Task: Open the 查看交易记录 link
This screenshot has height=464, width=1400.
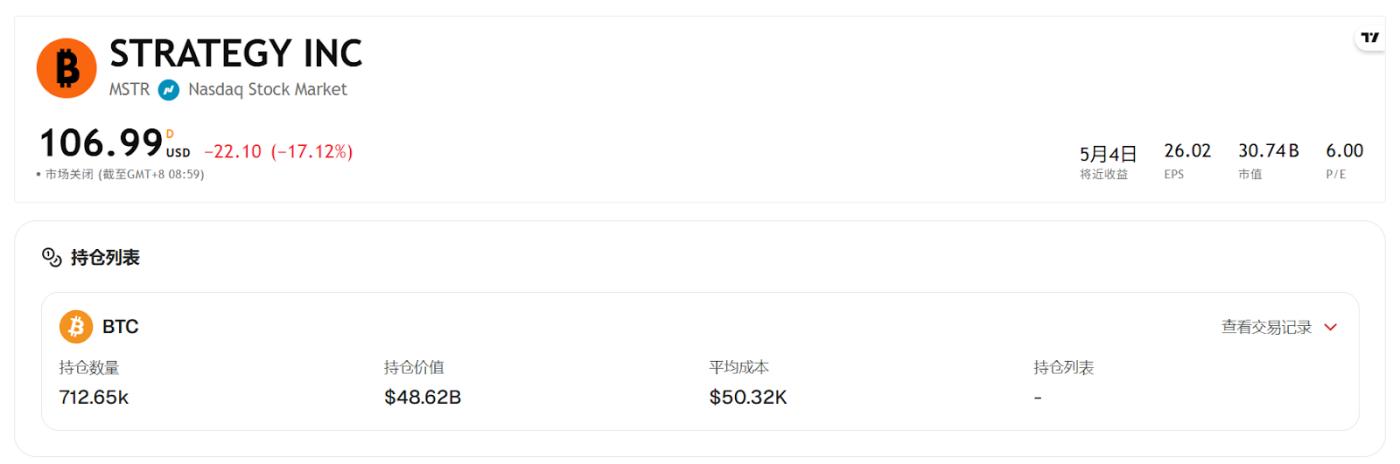Action: pyautogui.click(x=1266, y=327)
